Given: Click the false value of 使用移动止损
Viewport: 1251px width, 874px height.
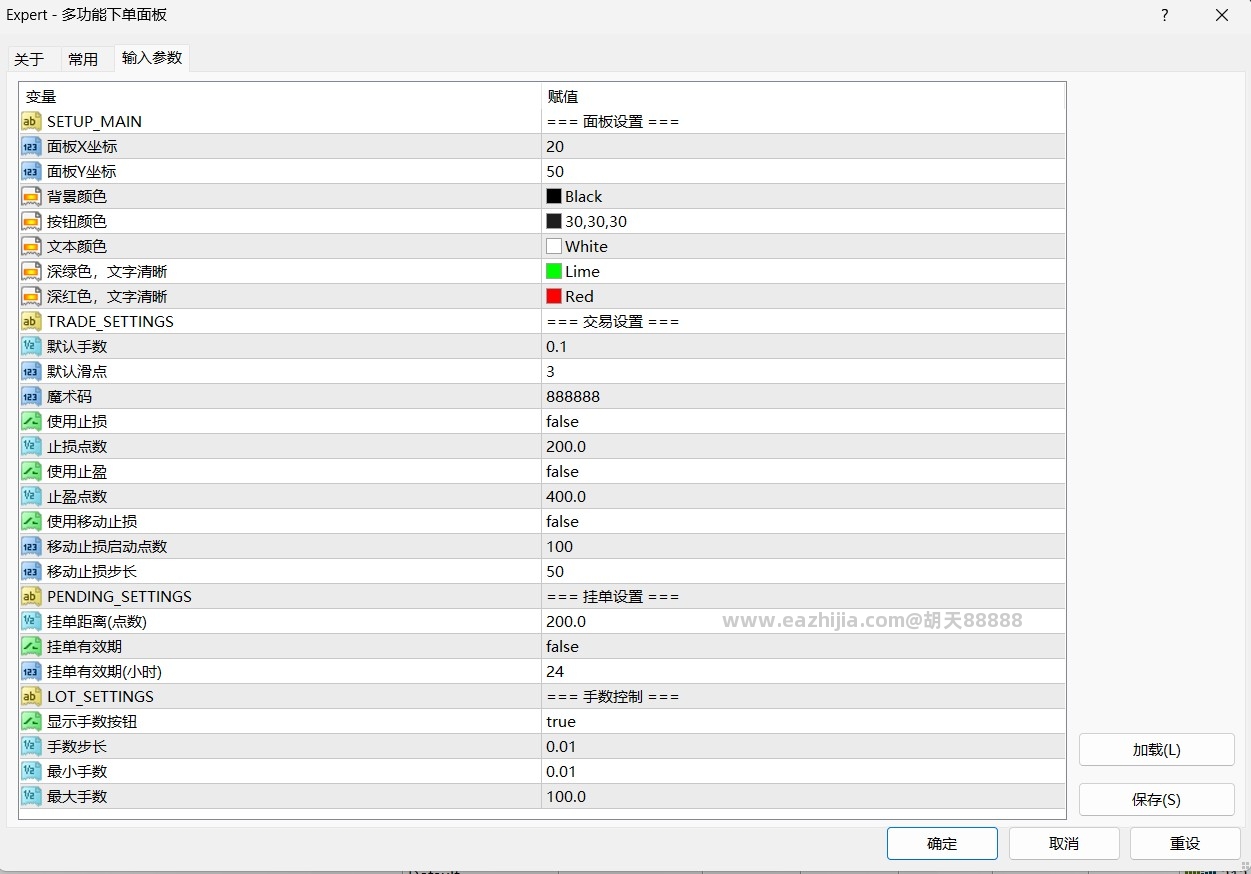Looking at the screenshot, I should point(562,521).
